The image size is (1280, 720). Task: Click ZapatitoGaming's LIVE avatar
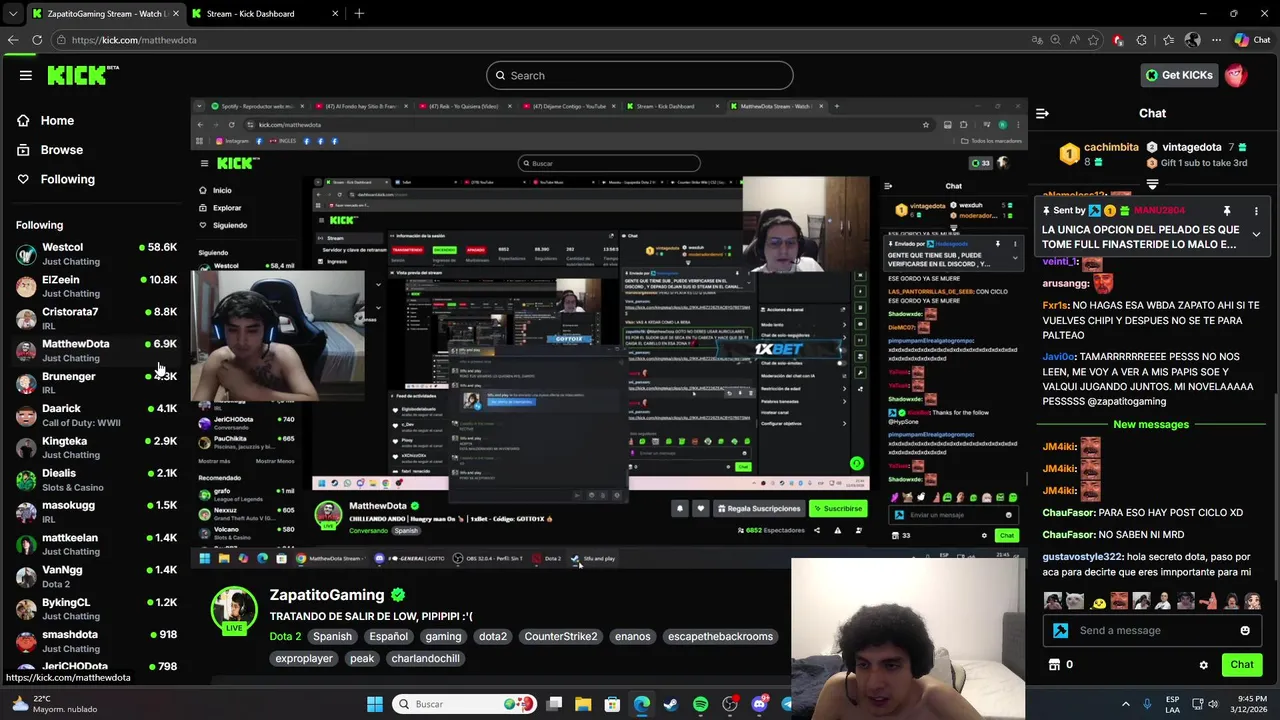tap(234, 610)
